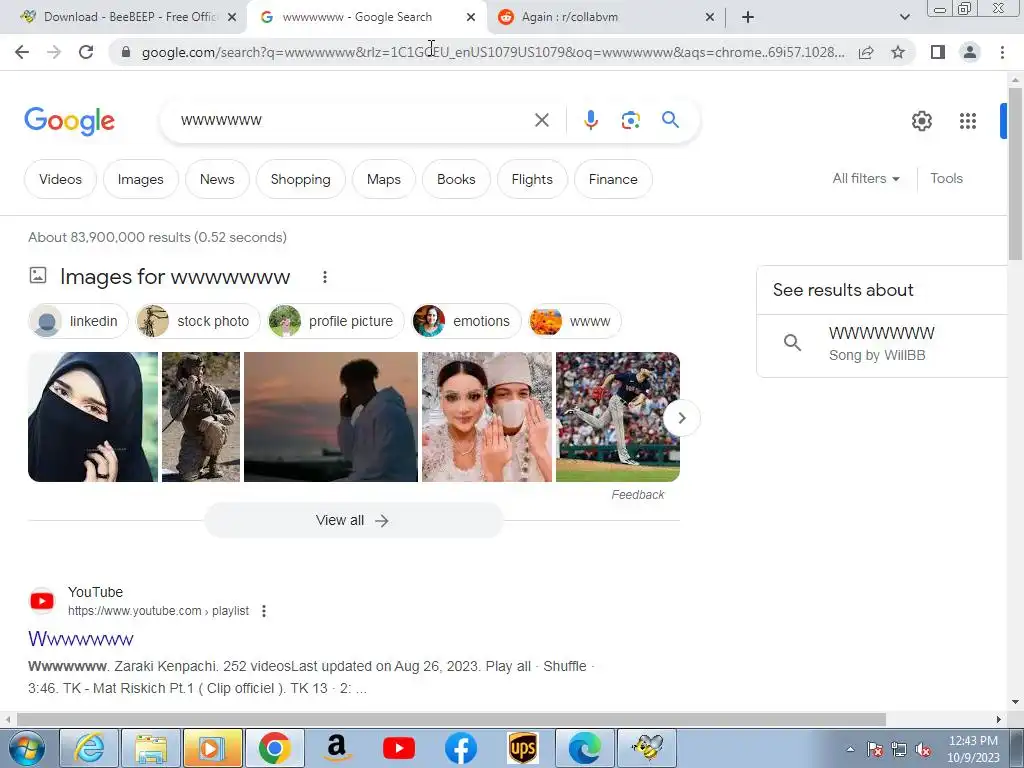This screenshot has width=1024, height=768.
Task: Click the Feedback link under images
Action: (x=637, y=495)
